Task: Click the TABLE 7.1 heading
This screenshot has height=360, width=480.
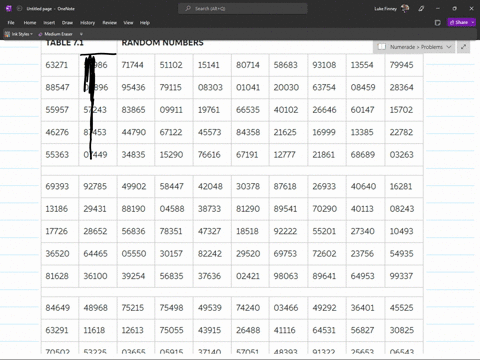Action: (x=64, y=43)
